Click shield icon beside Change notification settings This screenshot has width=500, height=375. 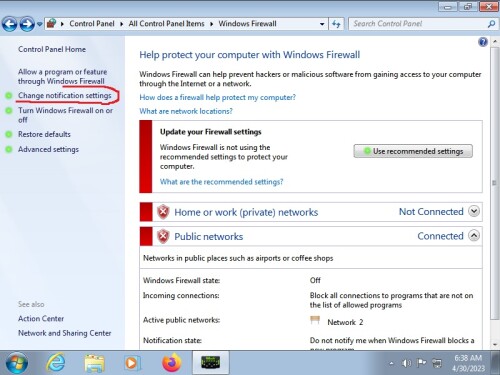point(9,96)
